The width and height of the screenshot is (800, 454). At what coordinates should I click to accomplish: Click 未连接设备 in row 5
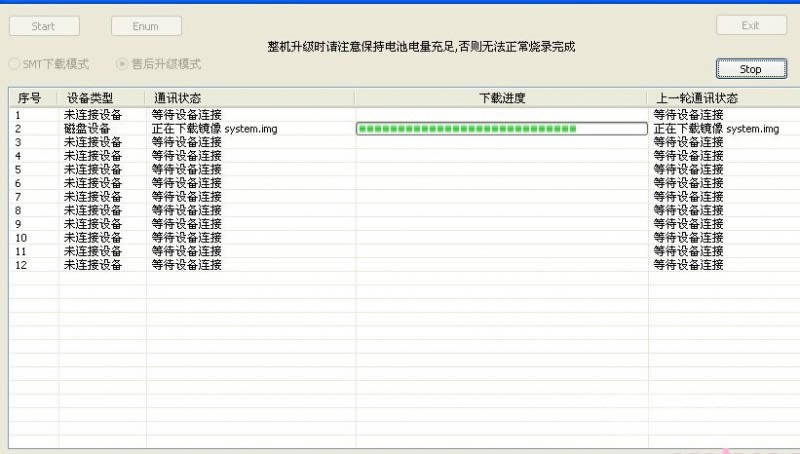tap(93, 170)
